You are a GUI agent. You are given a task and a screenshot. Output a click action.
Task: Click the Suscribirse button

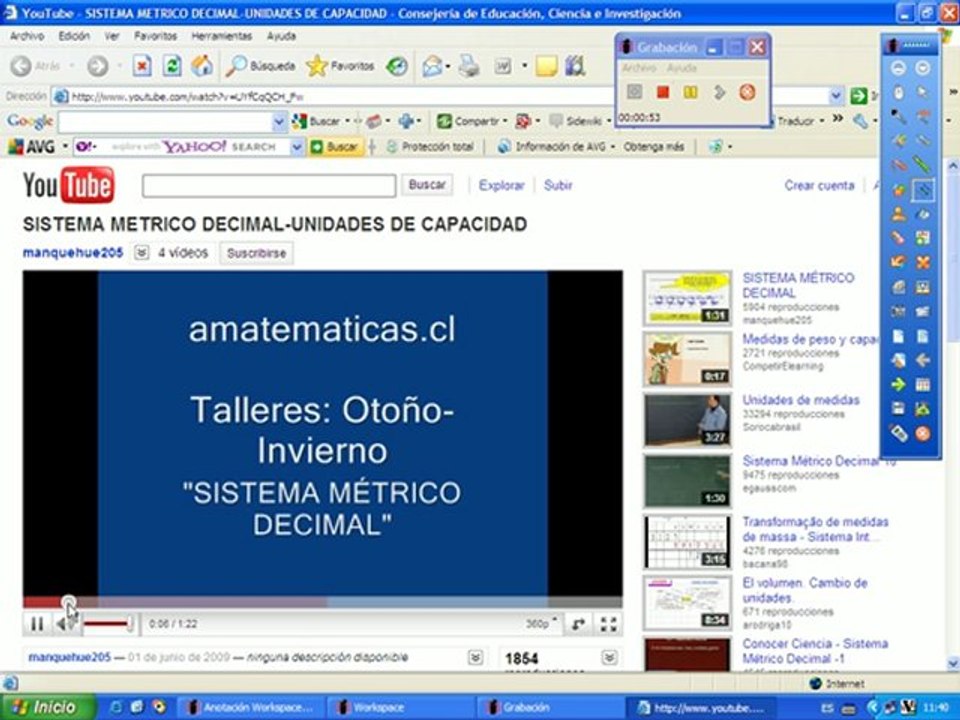pos(256,253)
